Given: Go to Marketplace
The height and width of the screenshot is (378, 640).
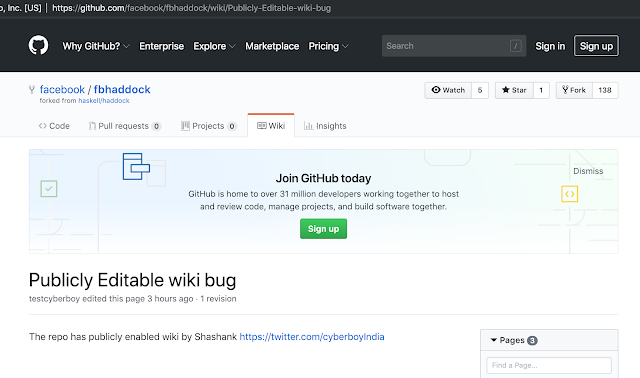Looking at the screenshot, I should (272, 46).
